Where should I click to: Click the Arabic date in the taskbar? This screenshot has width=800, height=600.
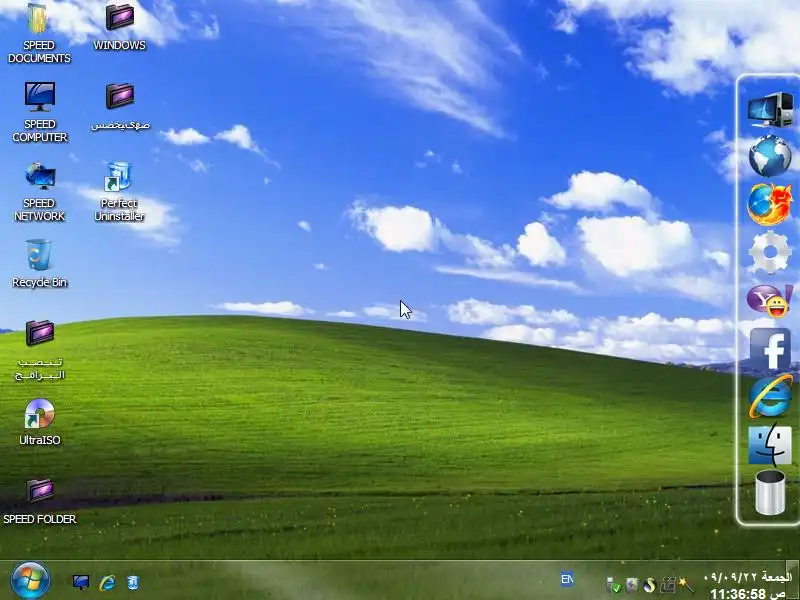point(747,578)
